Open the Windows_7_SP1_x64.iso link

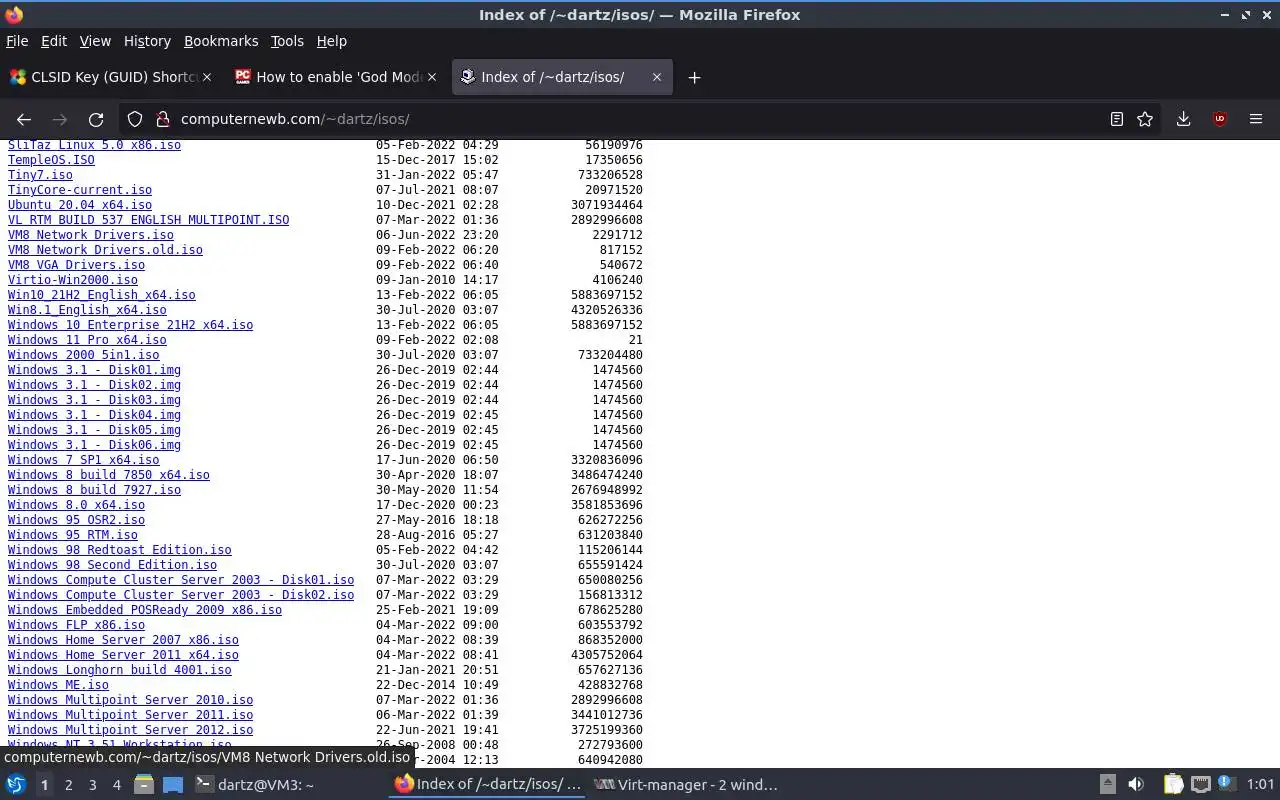click(x=84, y=460)
